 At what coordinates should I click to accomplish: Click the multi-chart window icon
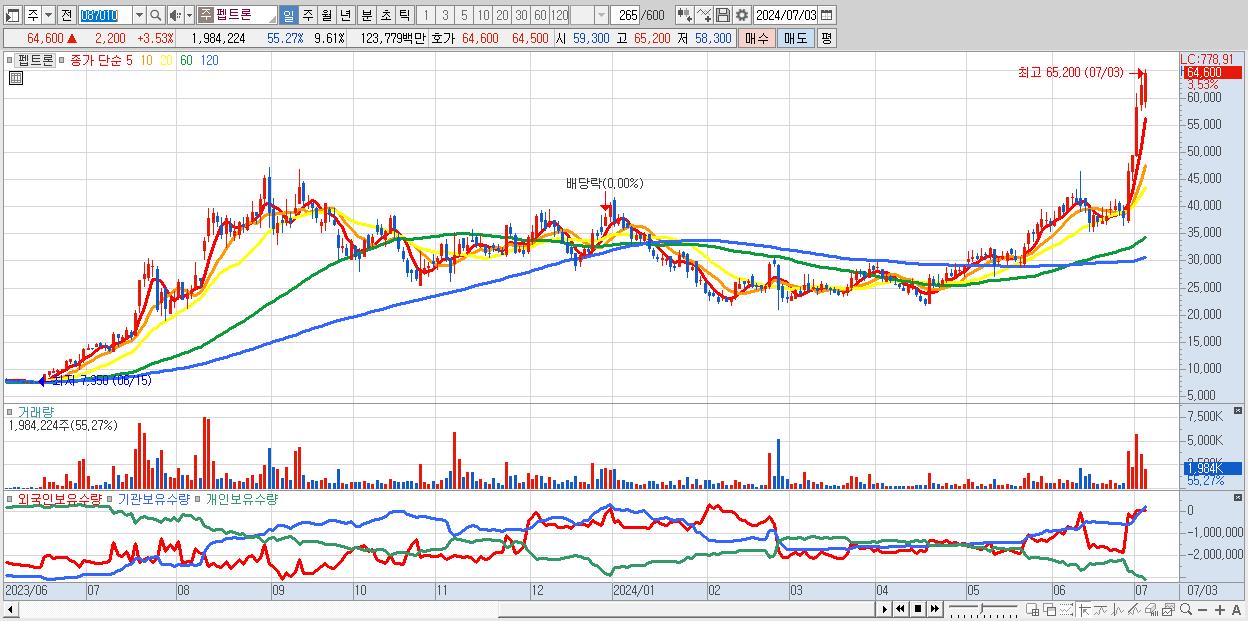point(1169,610)
